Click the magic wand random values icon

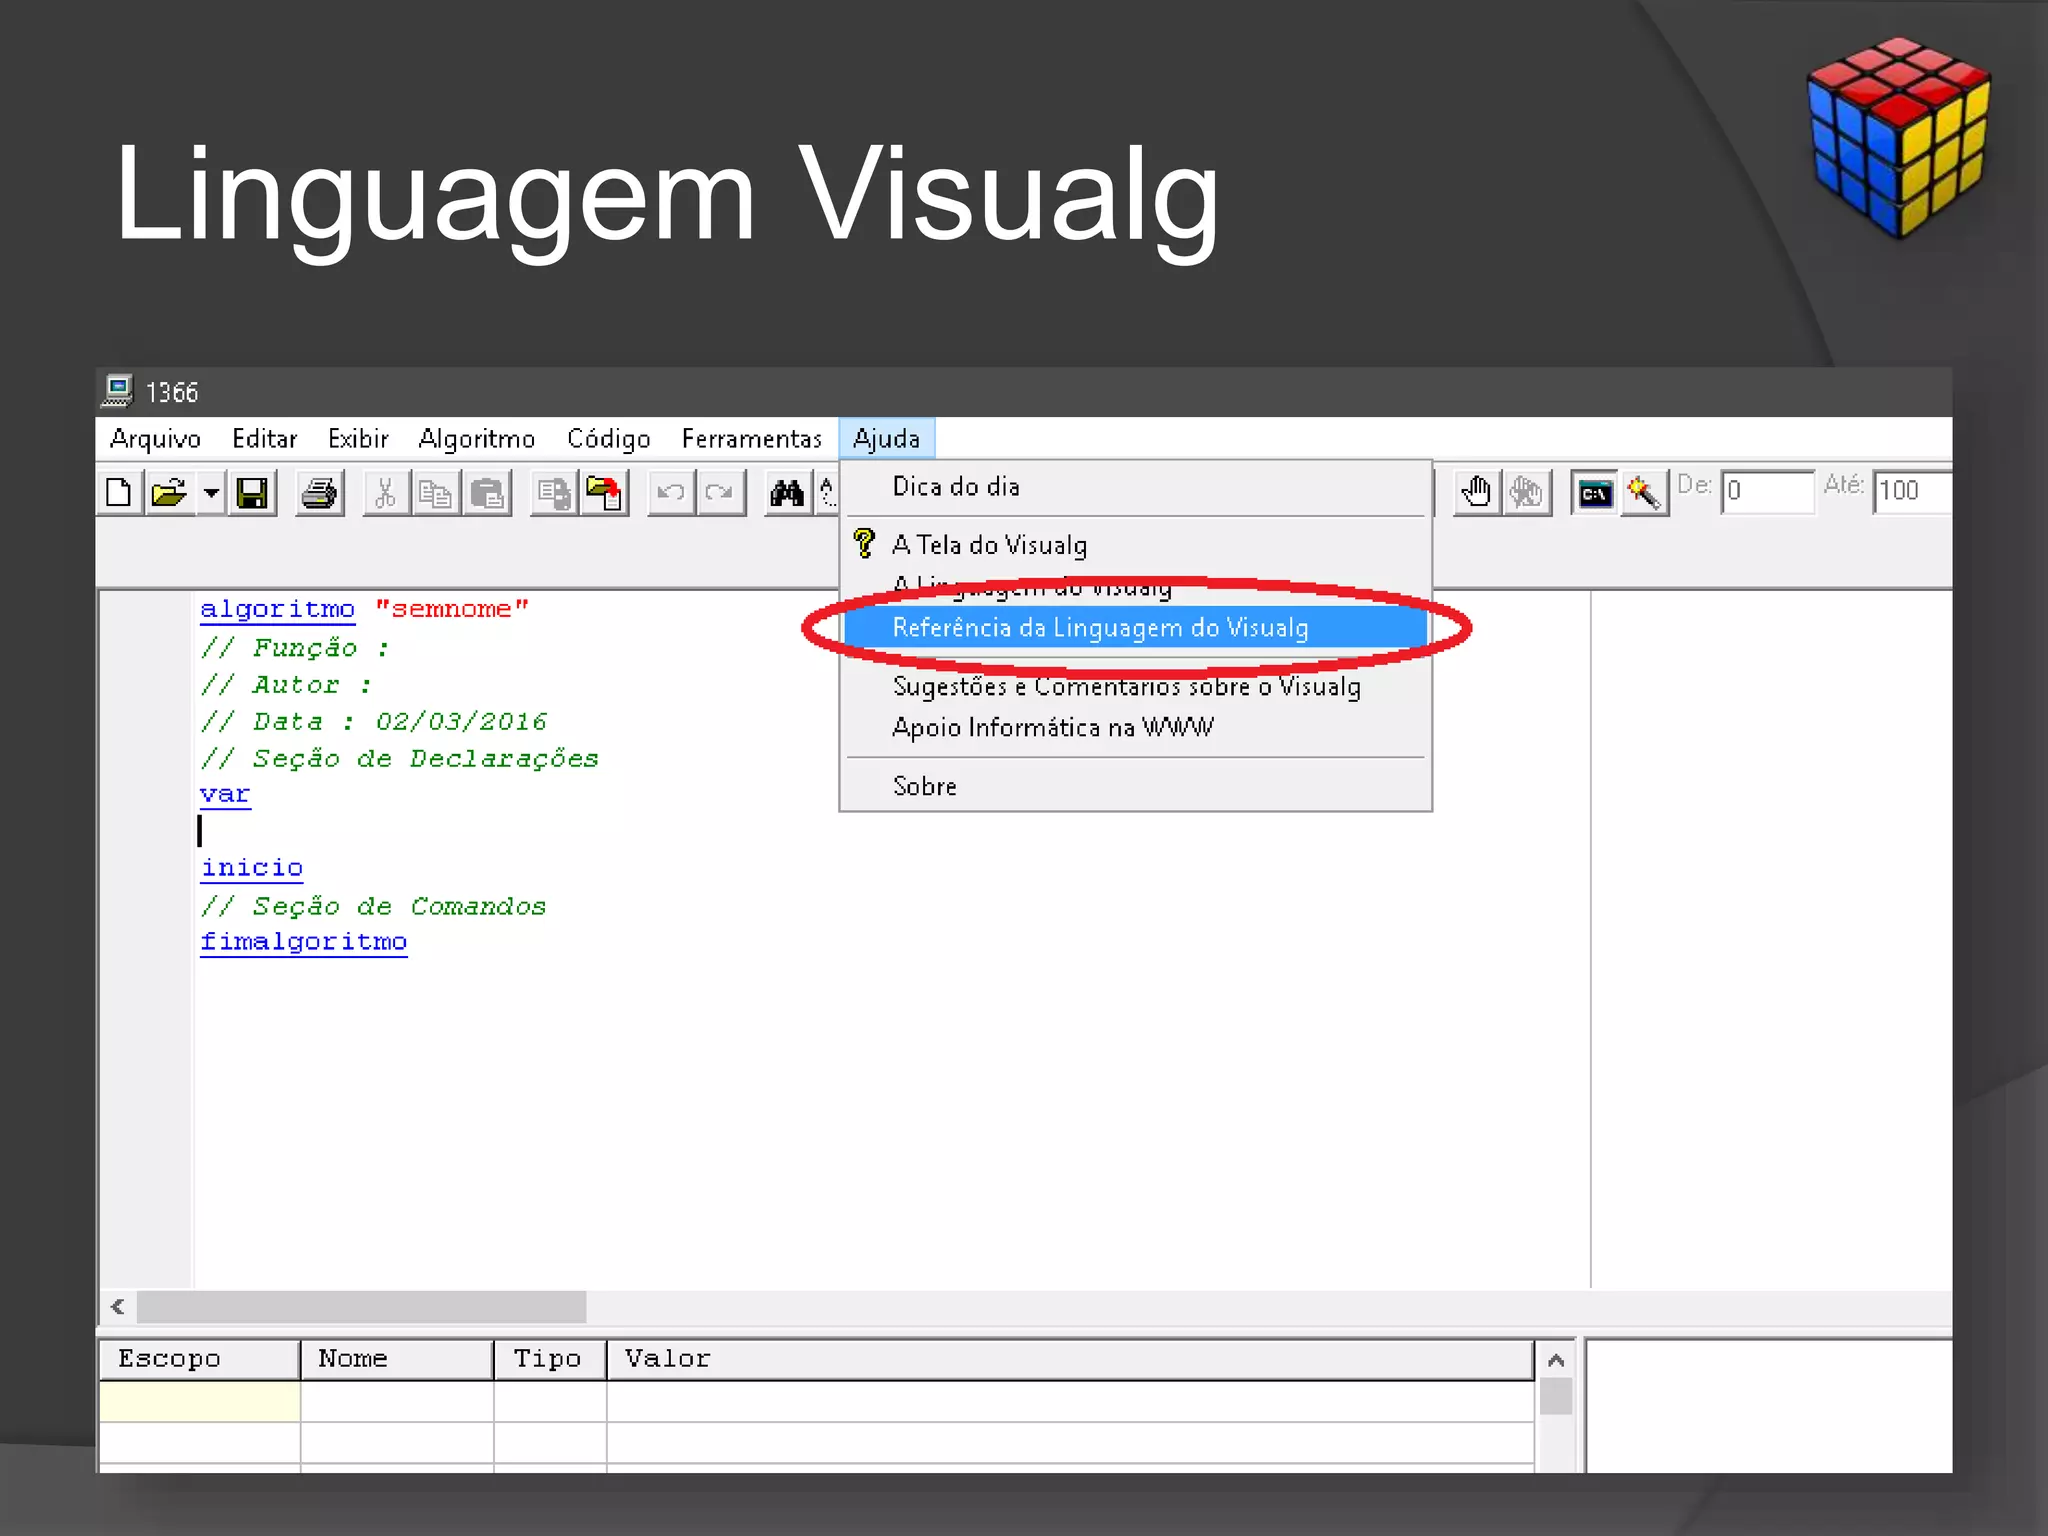click(1644, 493)
